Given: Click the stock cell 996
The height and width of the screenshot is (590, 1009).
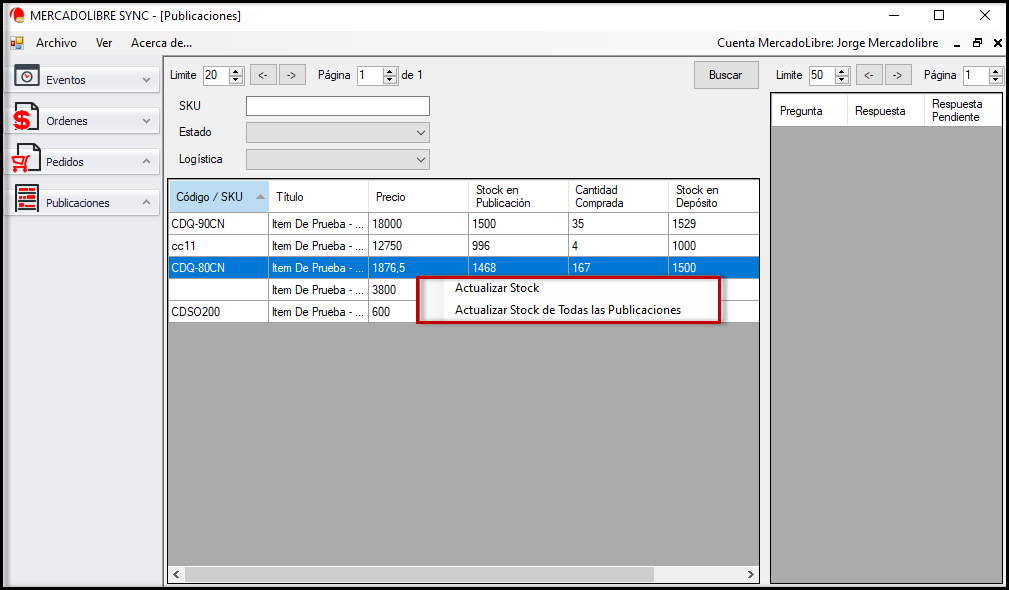Looking at the screenshot, I should click(x=519, y=246).
